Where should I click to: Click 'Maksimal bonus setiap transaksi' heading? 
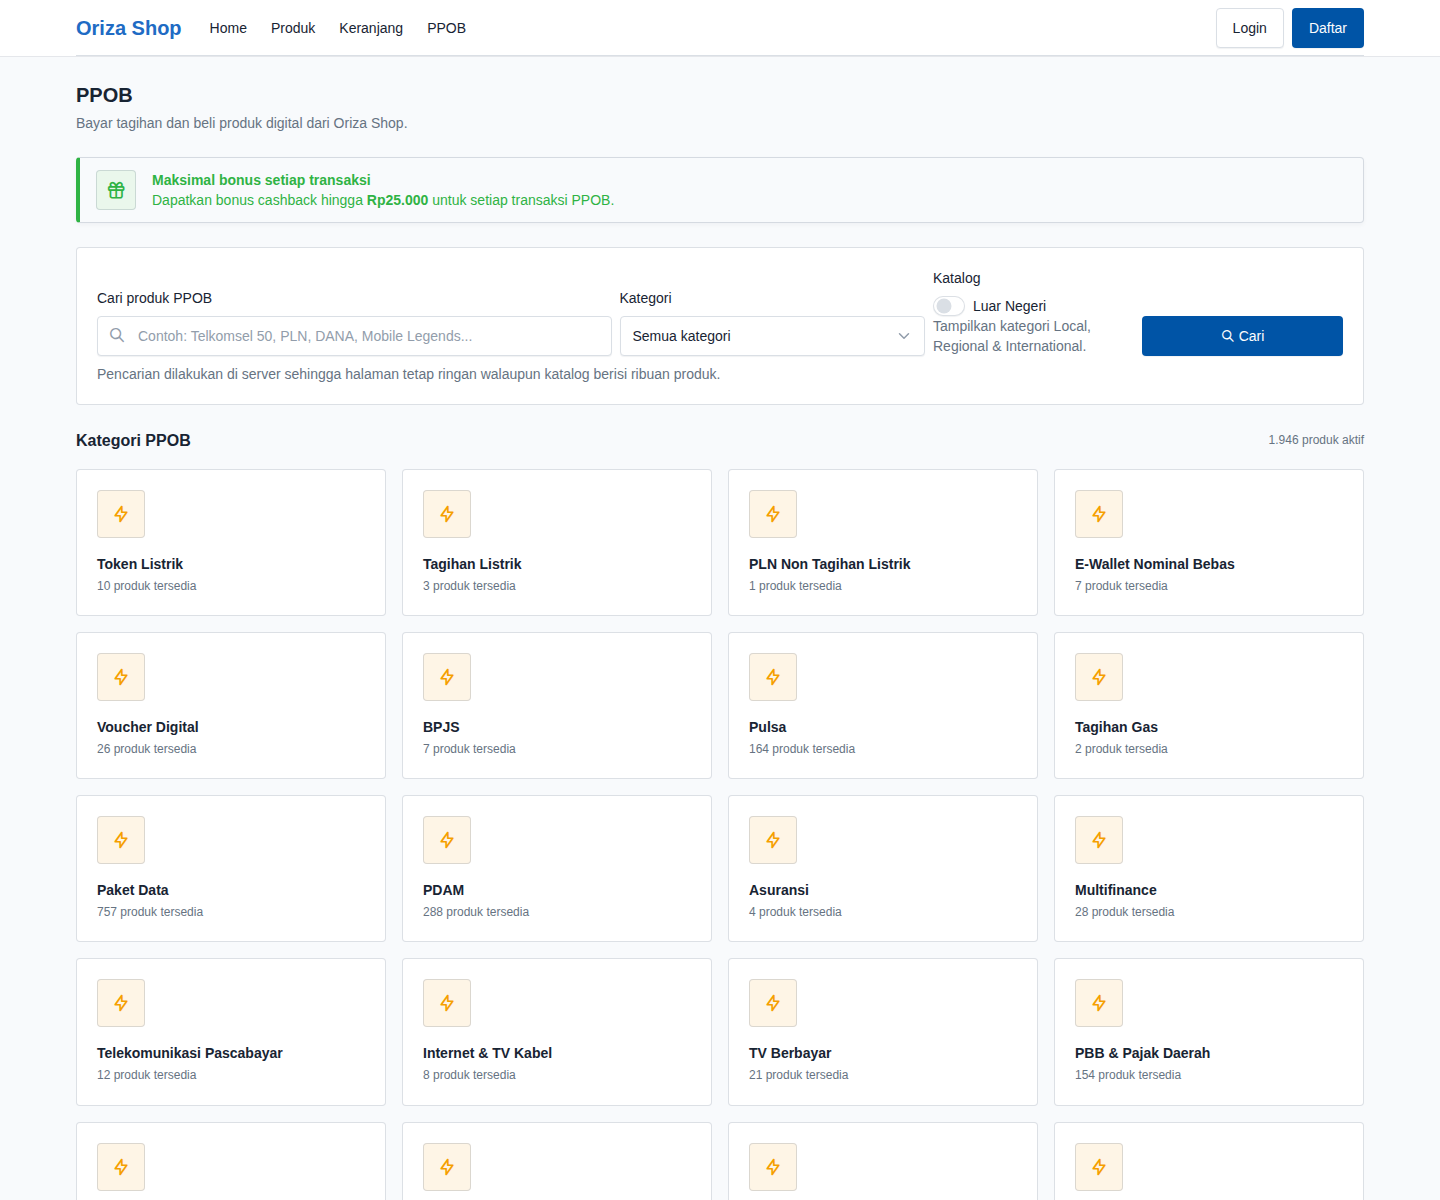click(261, 180)
